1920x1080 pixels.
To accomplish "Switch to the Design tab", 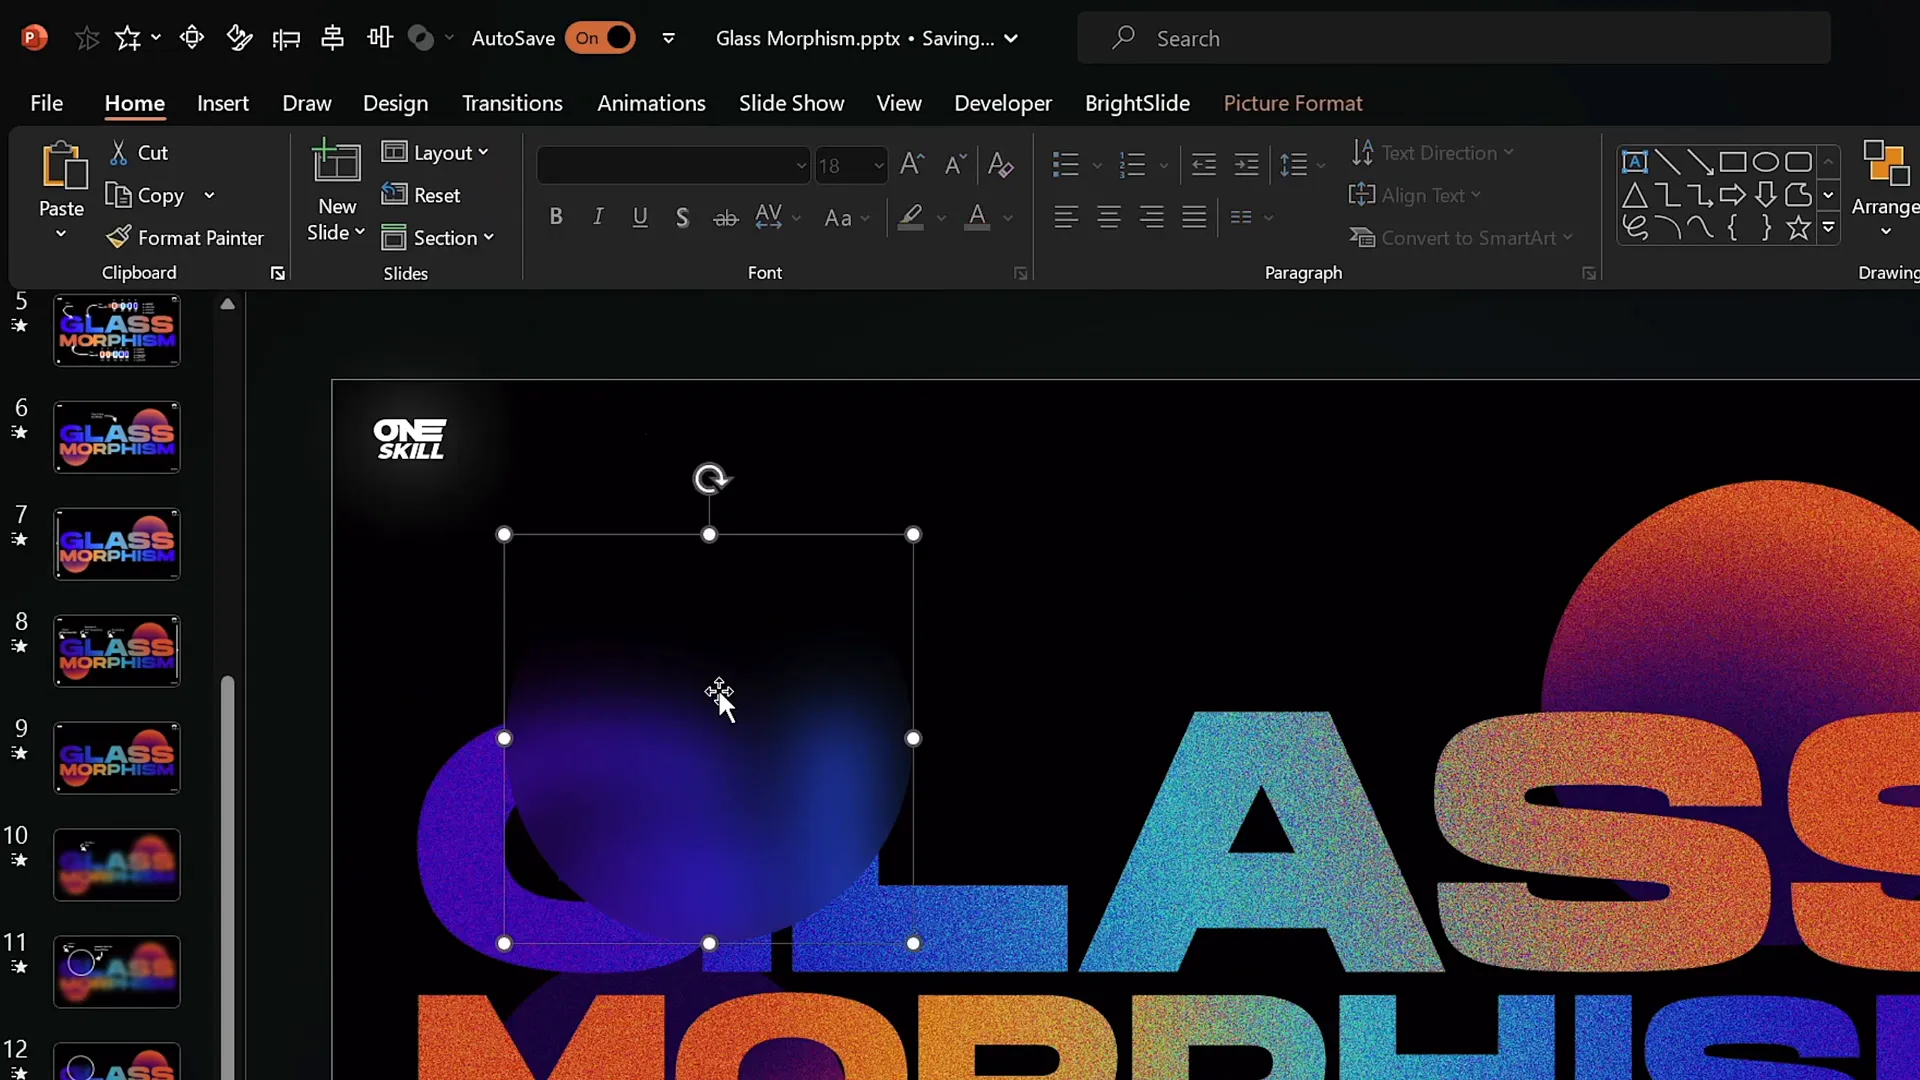I will pyautogui.click(x=395, y=103).
